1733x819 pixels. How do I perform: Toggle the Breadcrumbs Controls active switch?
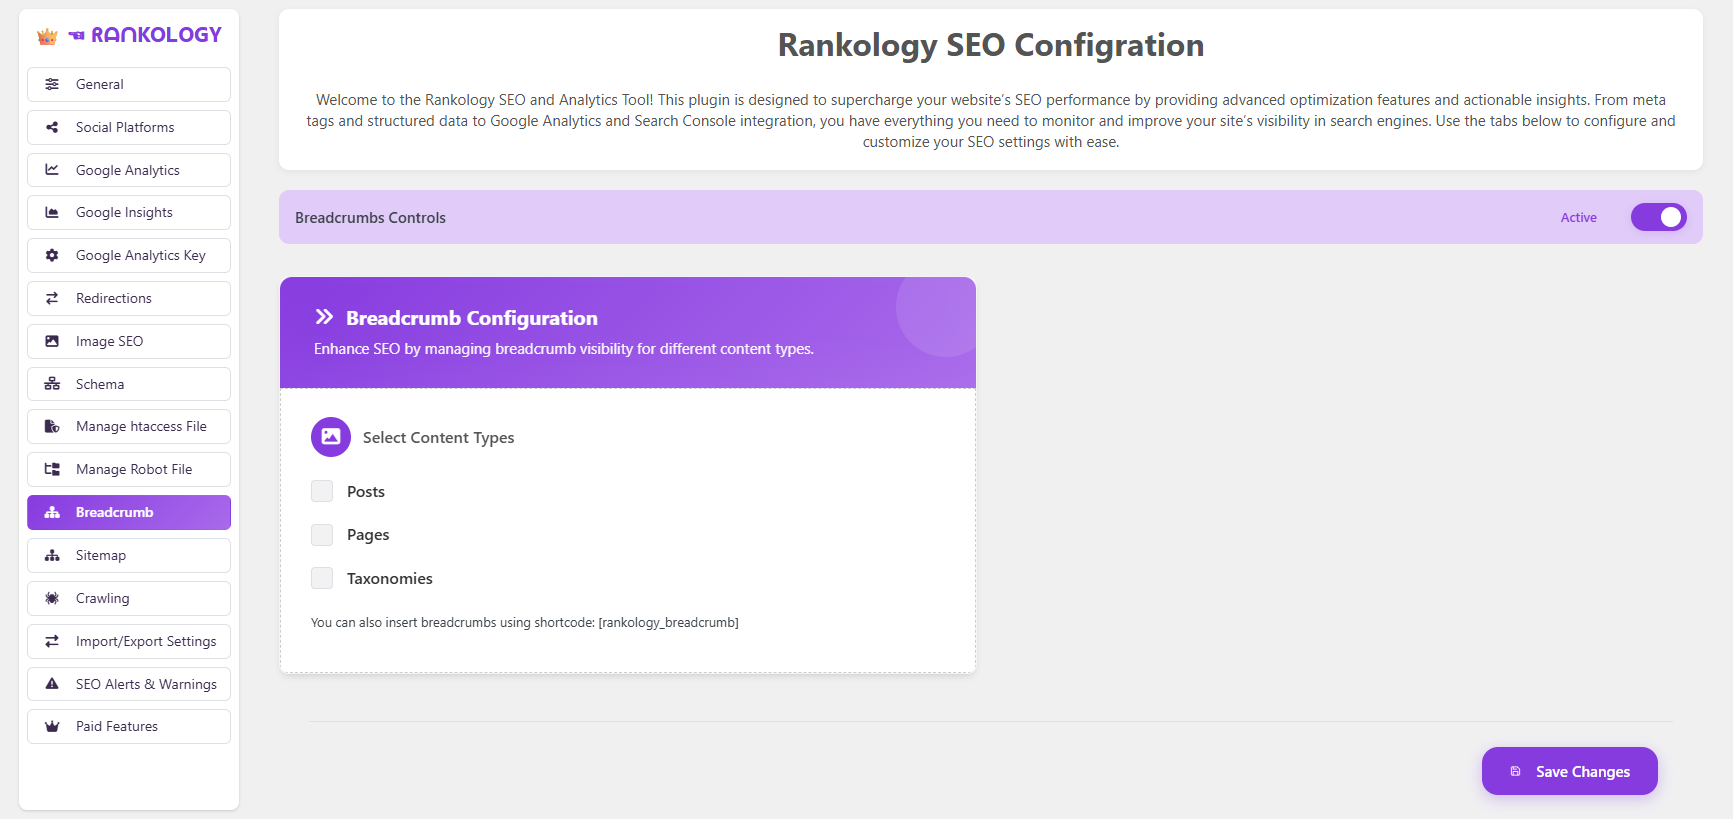click(1658, 217)
